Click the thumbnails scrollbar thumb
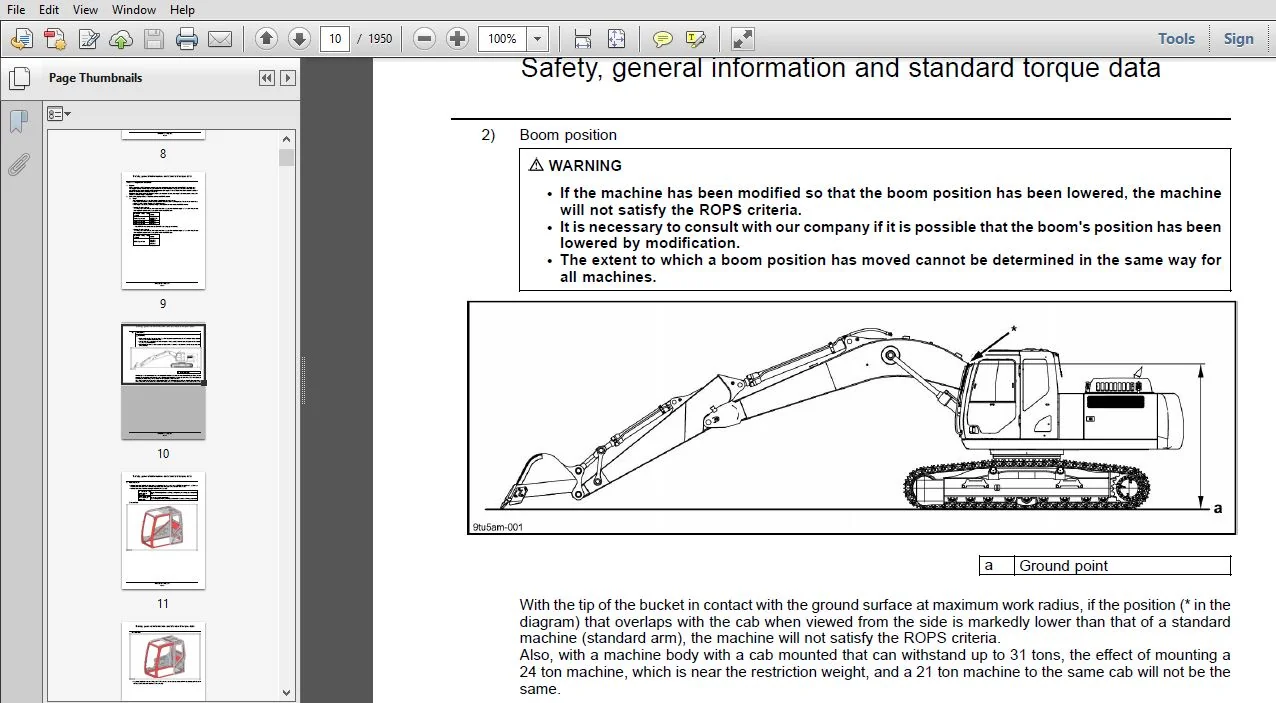 (x=287, y=157)
